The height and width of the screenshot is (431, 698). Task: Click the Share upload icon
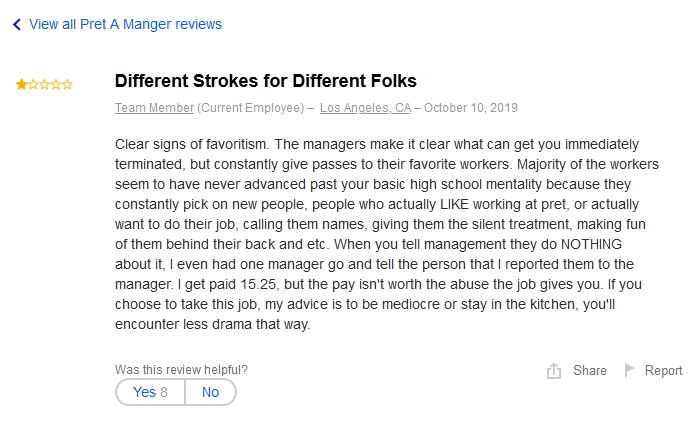[x=554, y=371]
